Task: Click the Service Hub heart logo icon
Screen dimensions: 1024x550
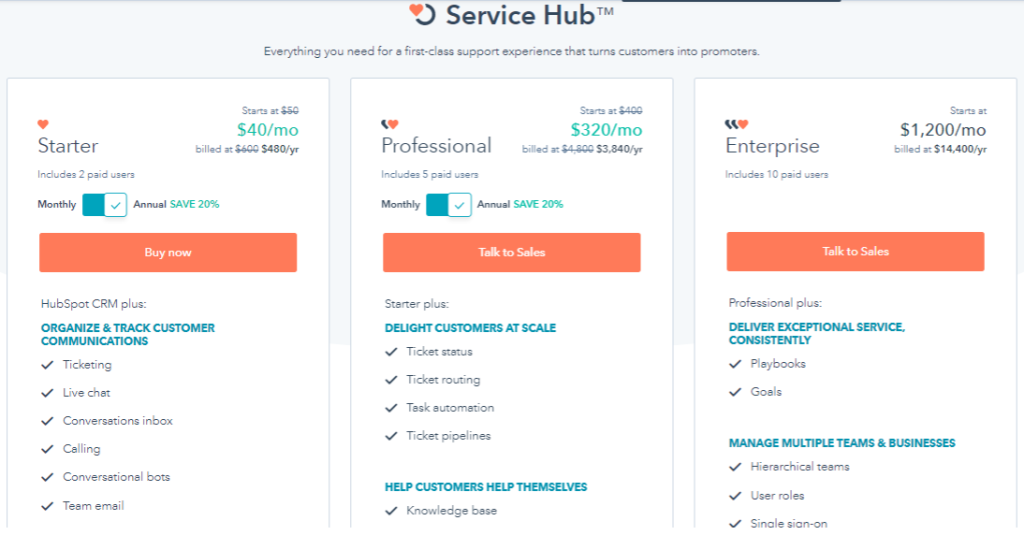Action: [422, 15]
